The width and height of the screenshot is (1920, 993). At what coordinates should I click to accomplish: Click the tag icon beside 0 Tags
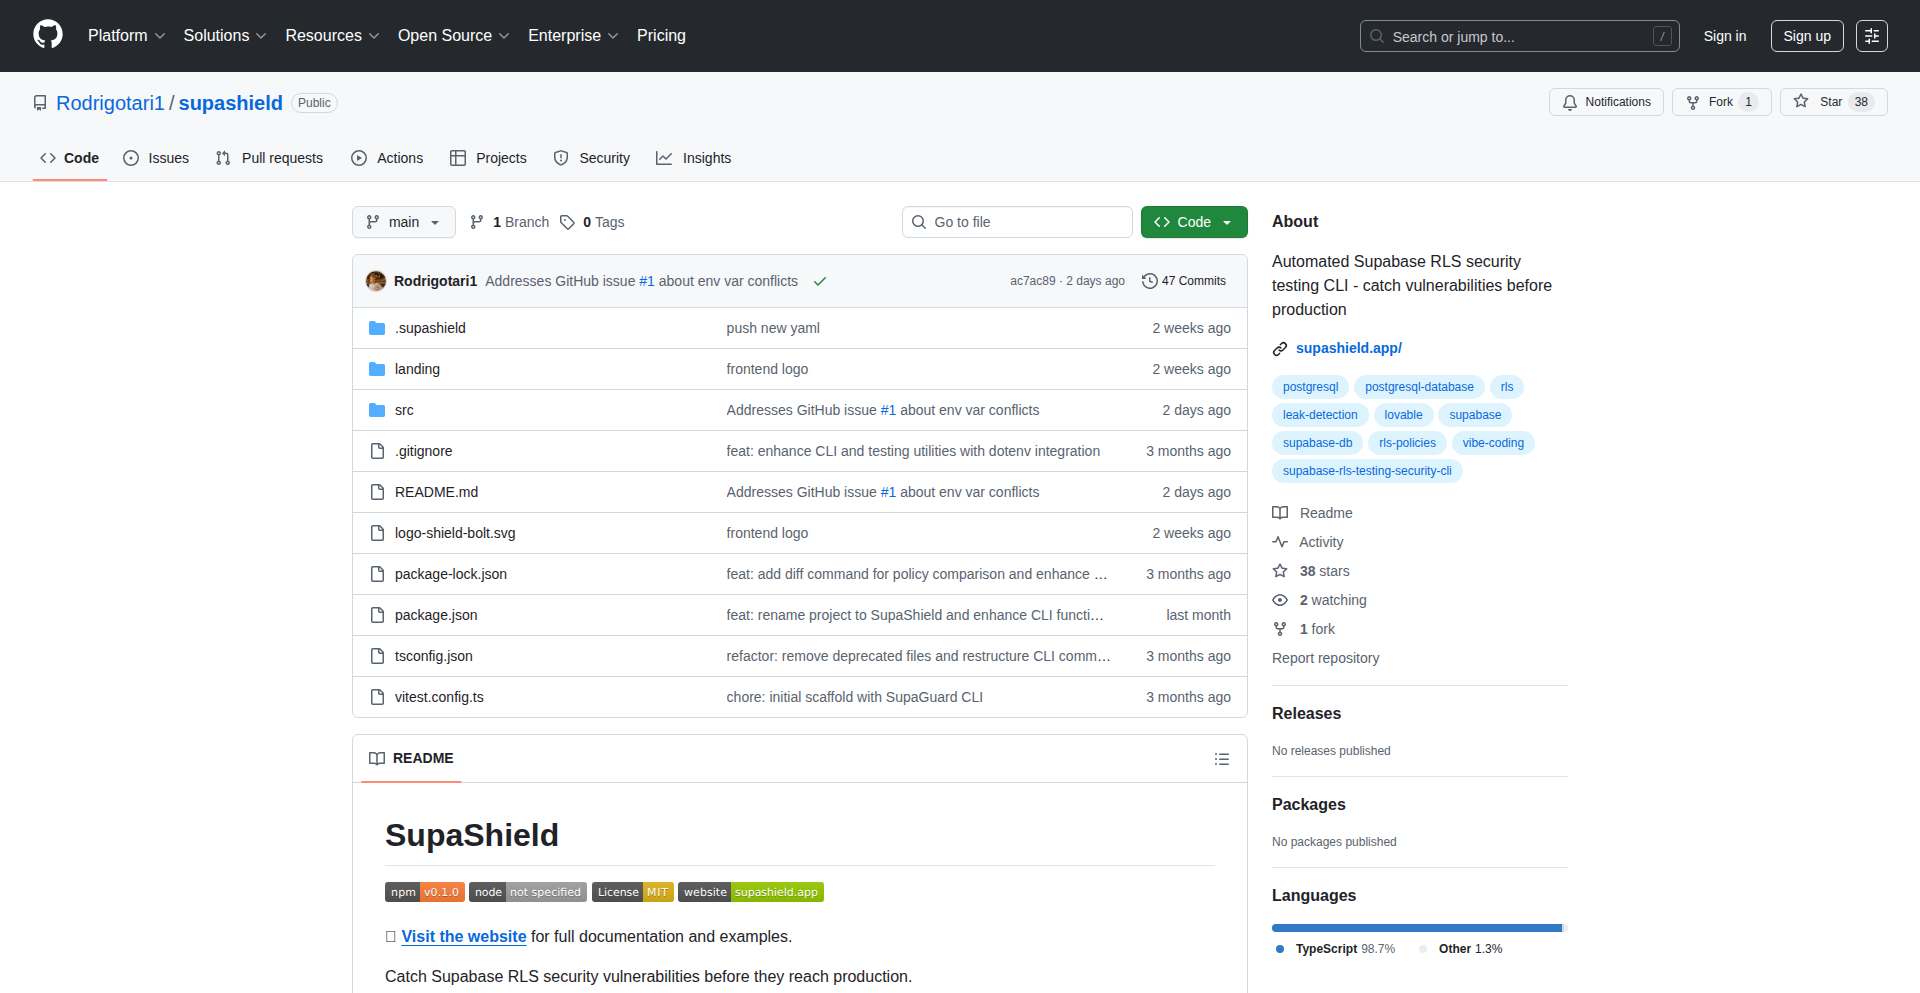[x=567, y=222]
